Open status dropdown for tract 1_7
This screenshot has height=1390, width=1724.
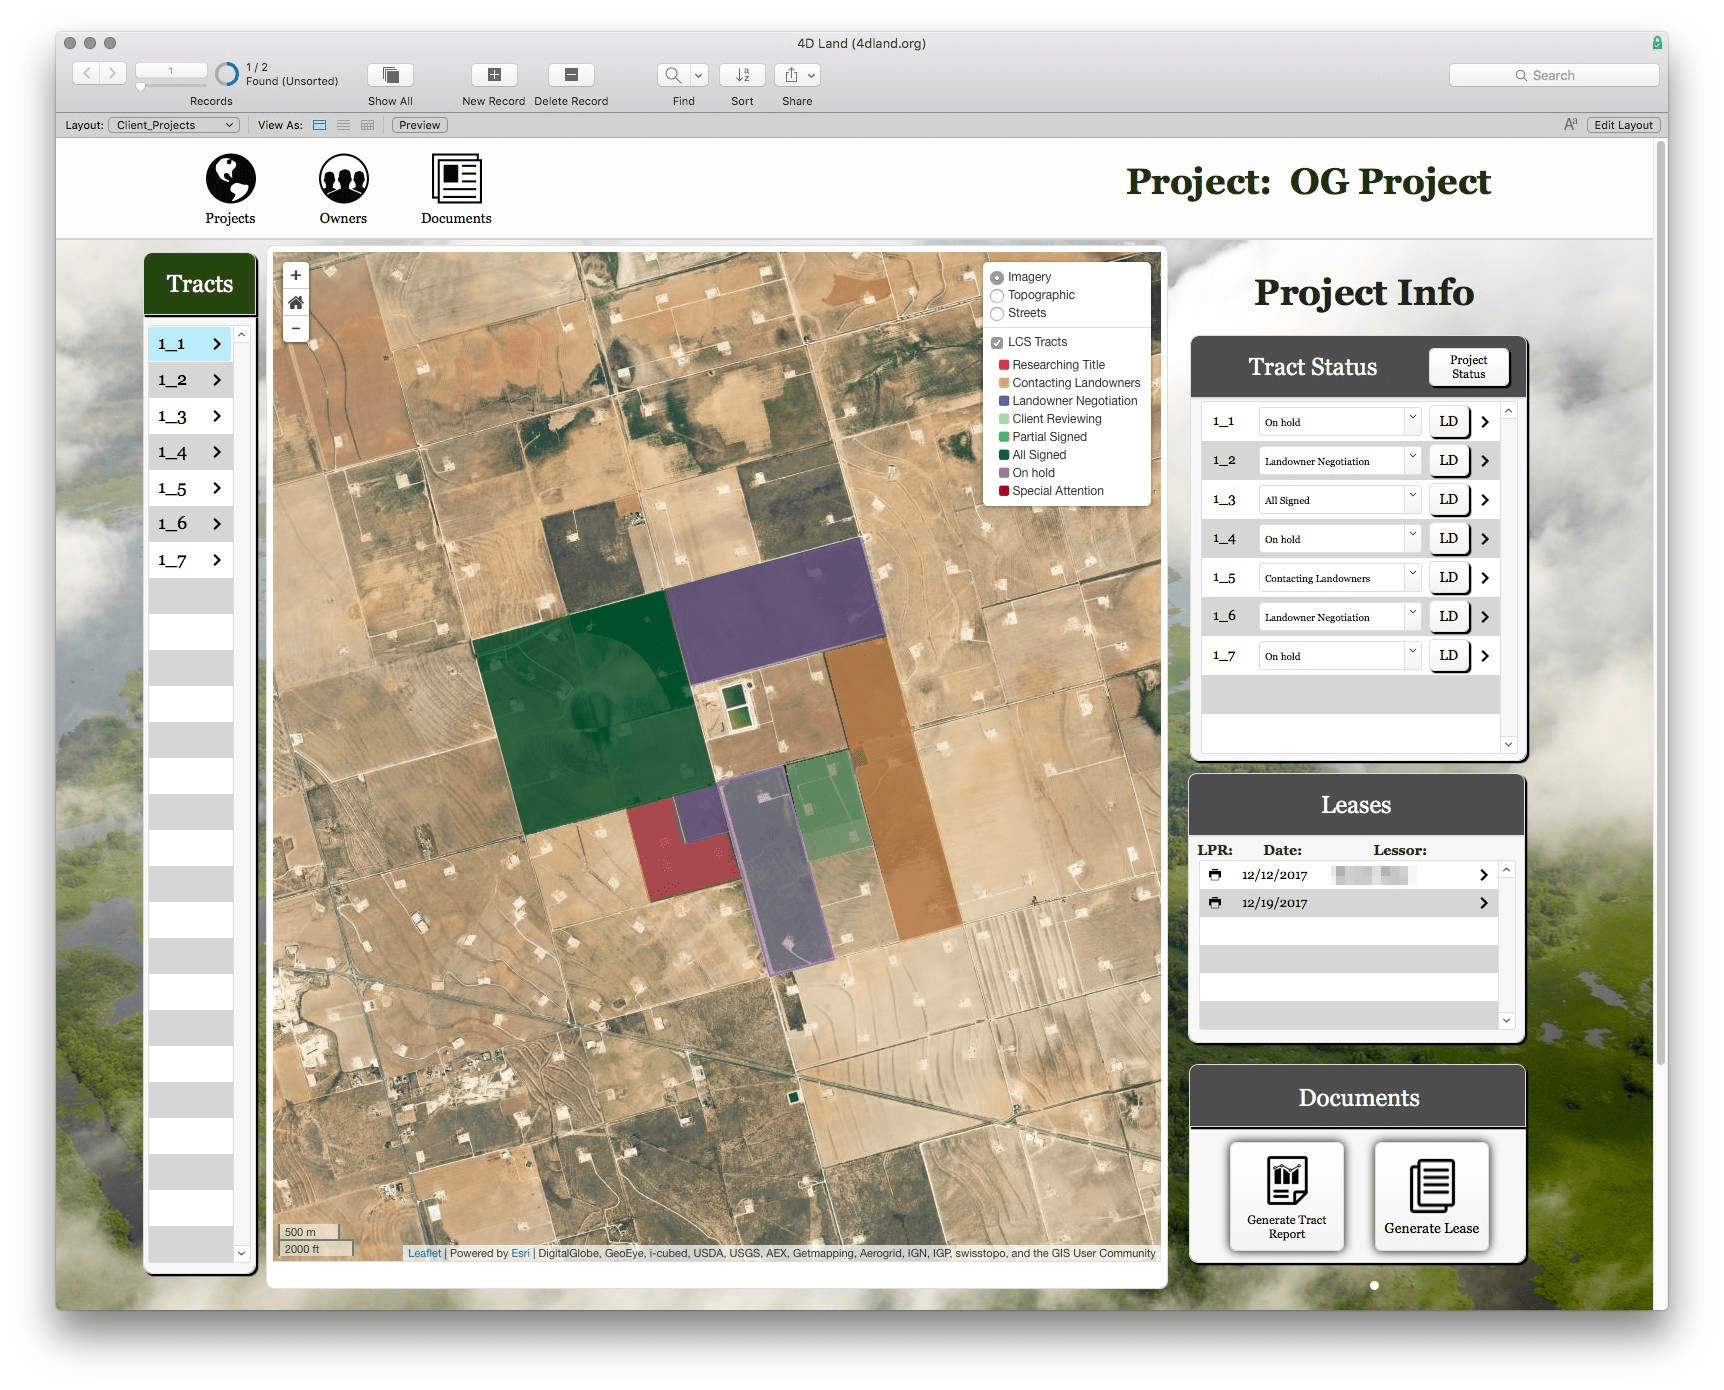pyautogui.click(x=1340, y=656)
